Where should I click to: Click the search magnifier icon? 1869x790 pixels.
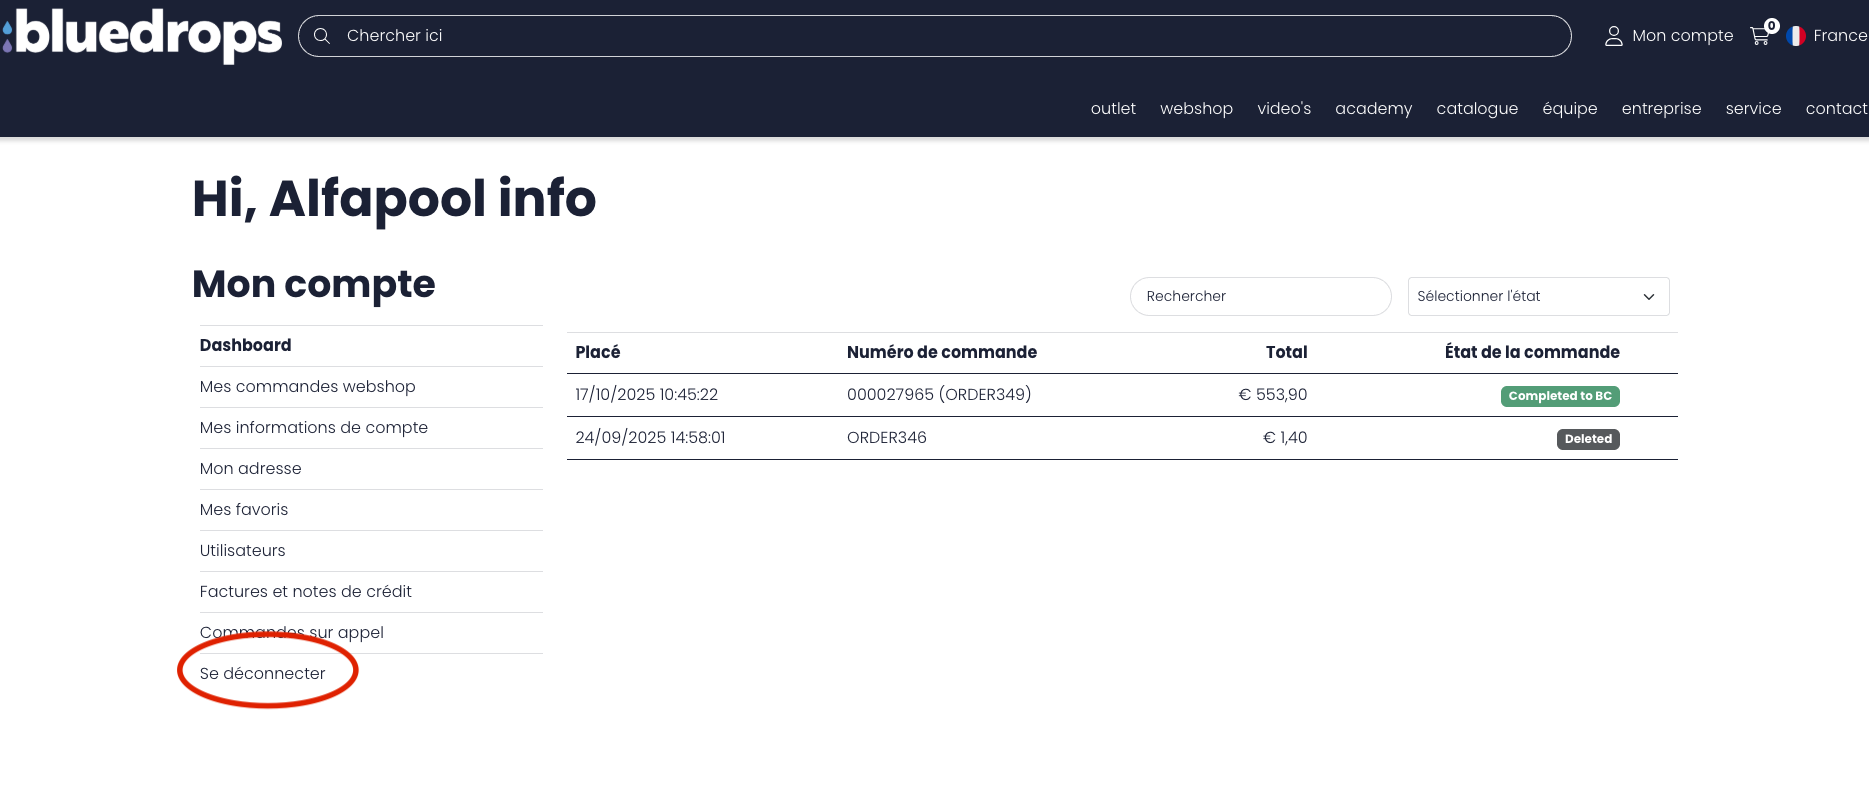click(x=322, y=36)
